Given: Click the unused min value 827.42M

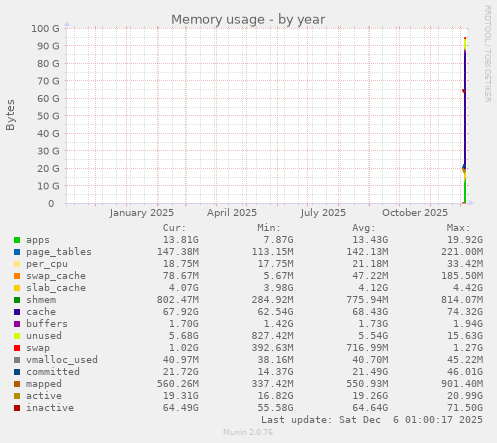Looking at the screenshot, I should (x=272, y=336).
